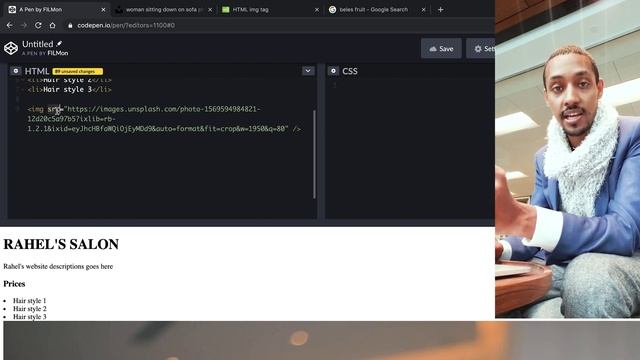This screenshot has width=640, height=360.
Task: Click the HTML editor vertical scrollbar
Action: 314,154
